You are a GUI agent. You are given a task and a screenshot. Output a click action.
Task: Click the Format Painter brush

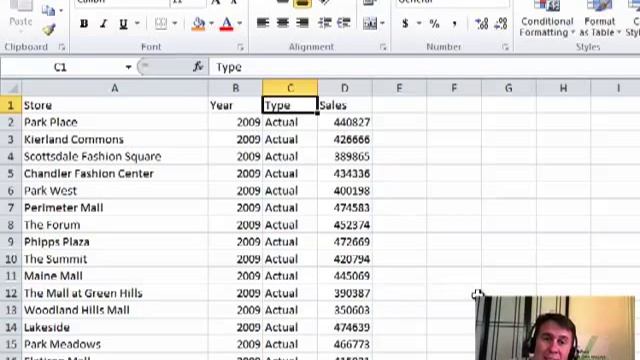49,30
